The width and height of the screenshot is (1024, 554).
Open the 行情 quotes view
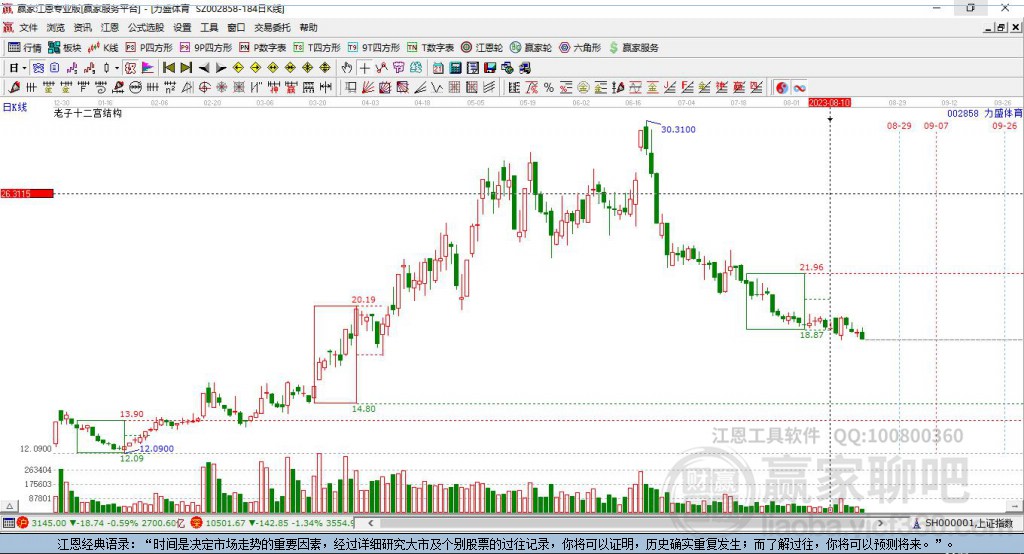(x=25, y=48)
